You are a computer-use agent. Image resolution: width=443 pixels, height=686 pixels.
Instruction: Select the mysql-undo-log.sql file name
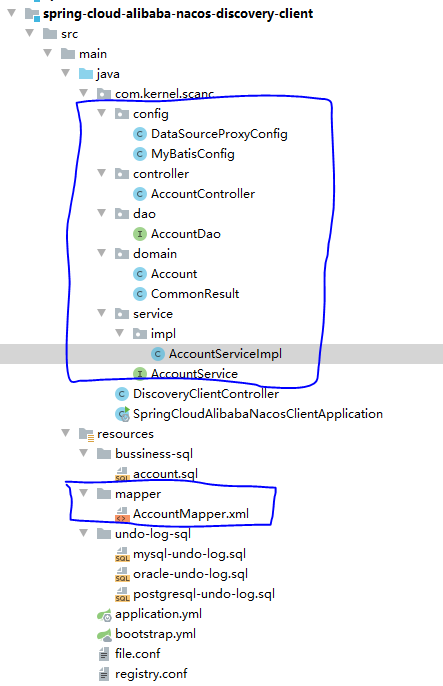coord(189,554)
